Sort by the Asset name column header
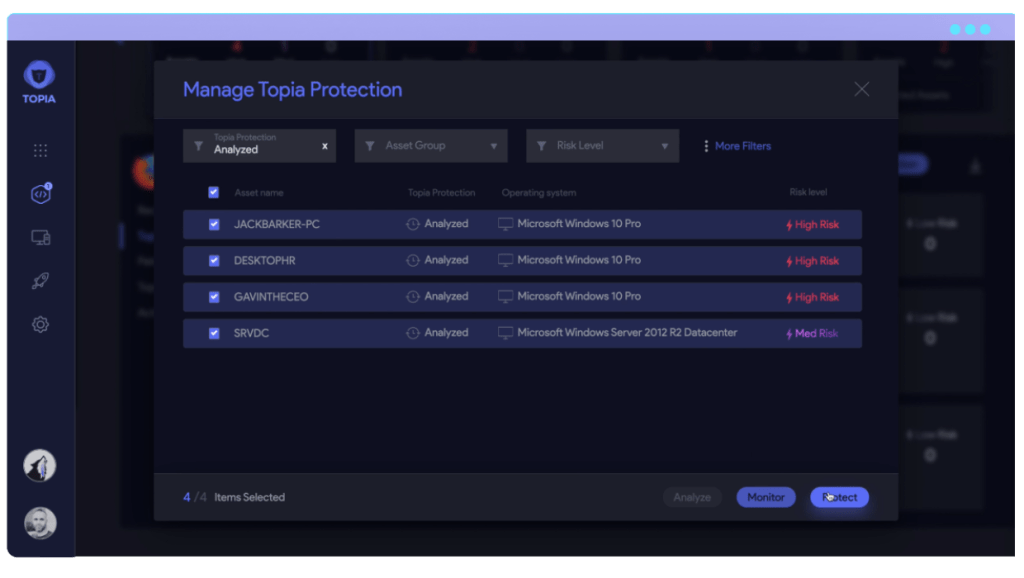The height and width of the screenshot is (578, 1024). tap(259, 193)
